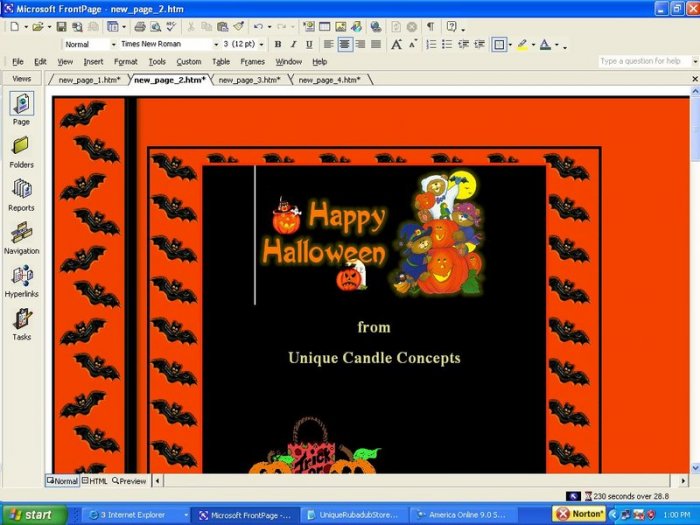
Task: Open Folders view in Views bar
Action: click(21, 153)
